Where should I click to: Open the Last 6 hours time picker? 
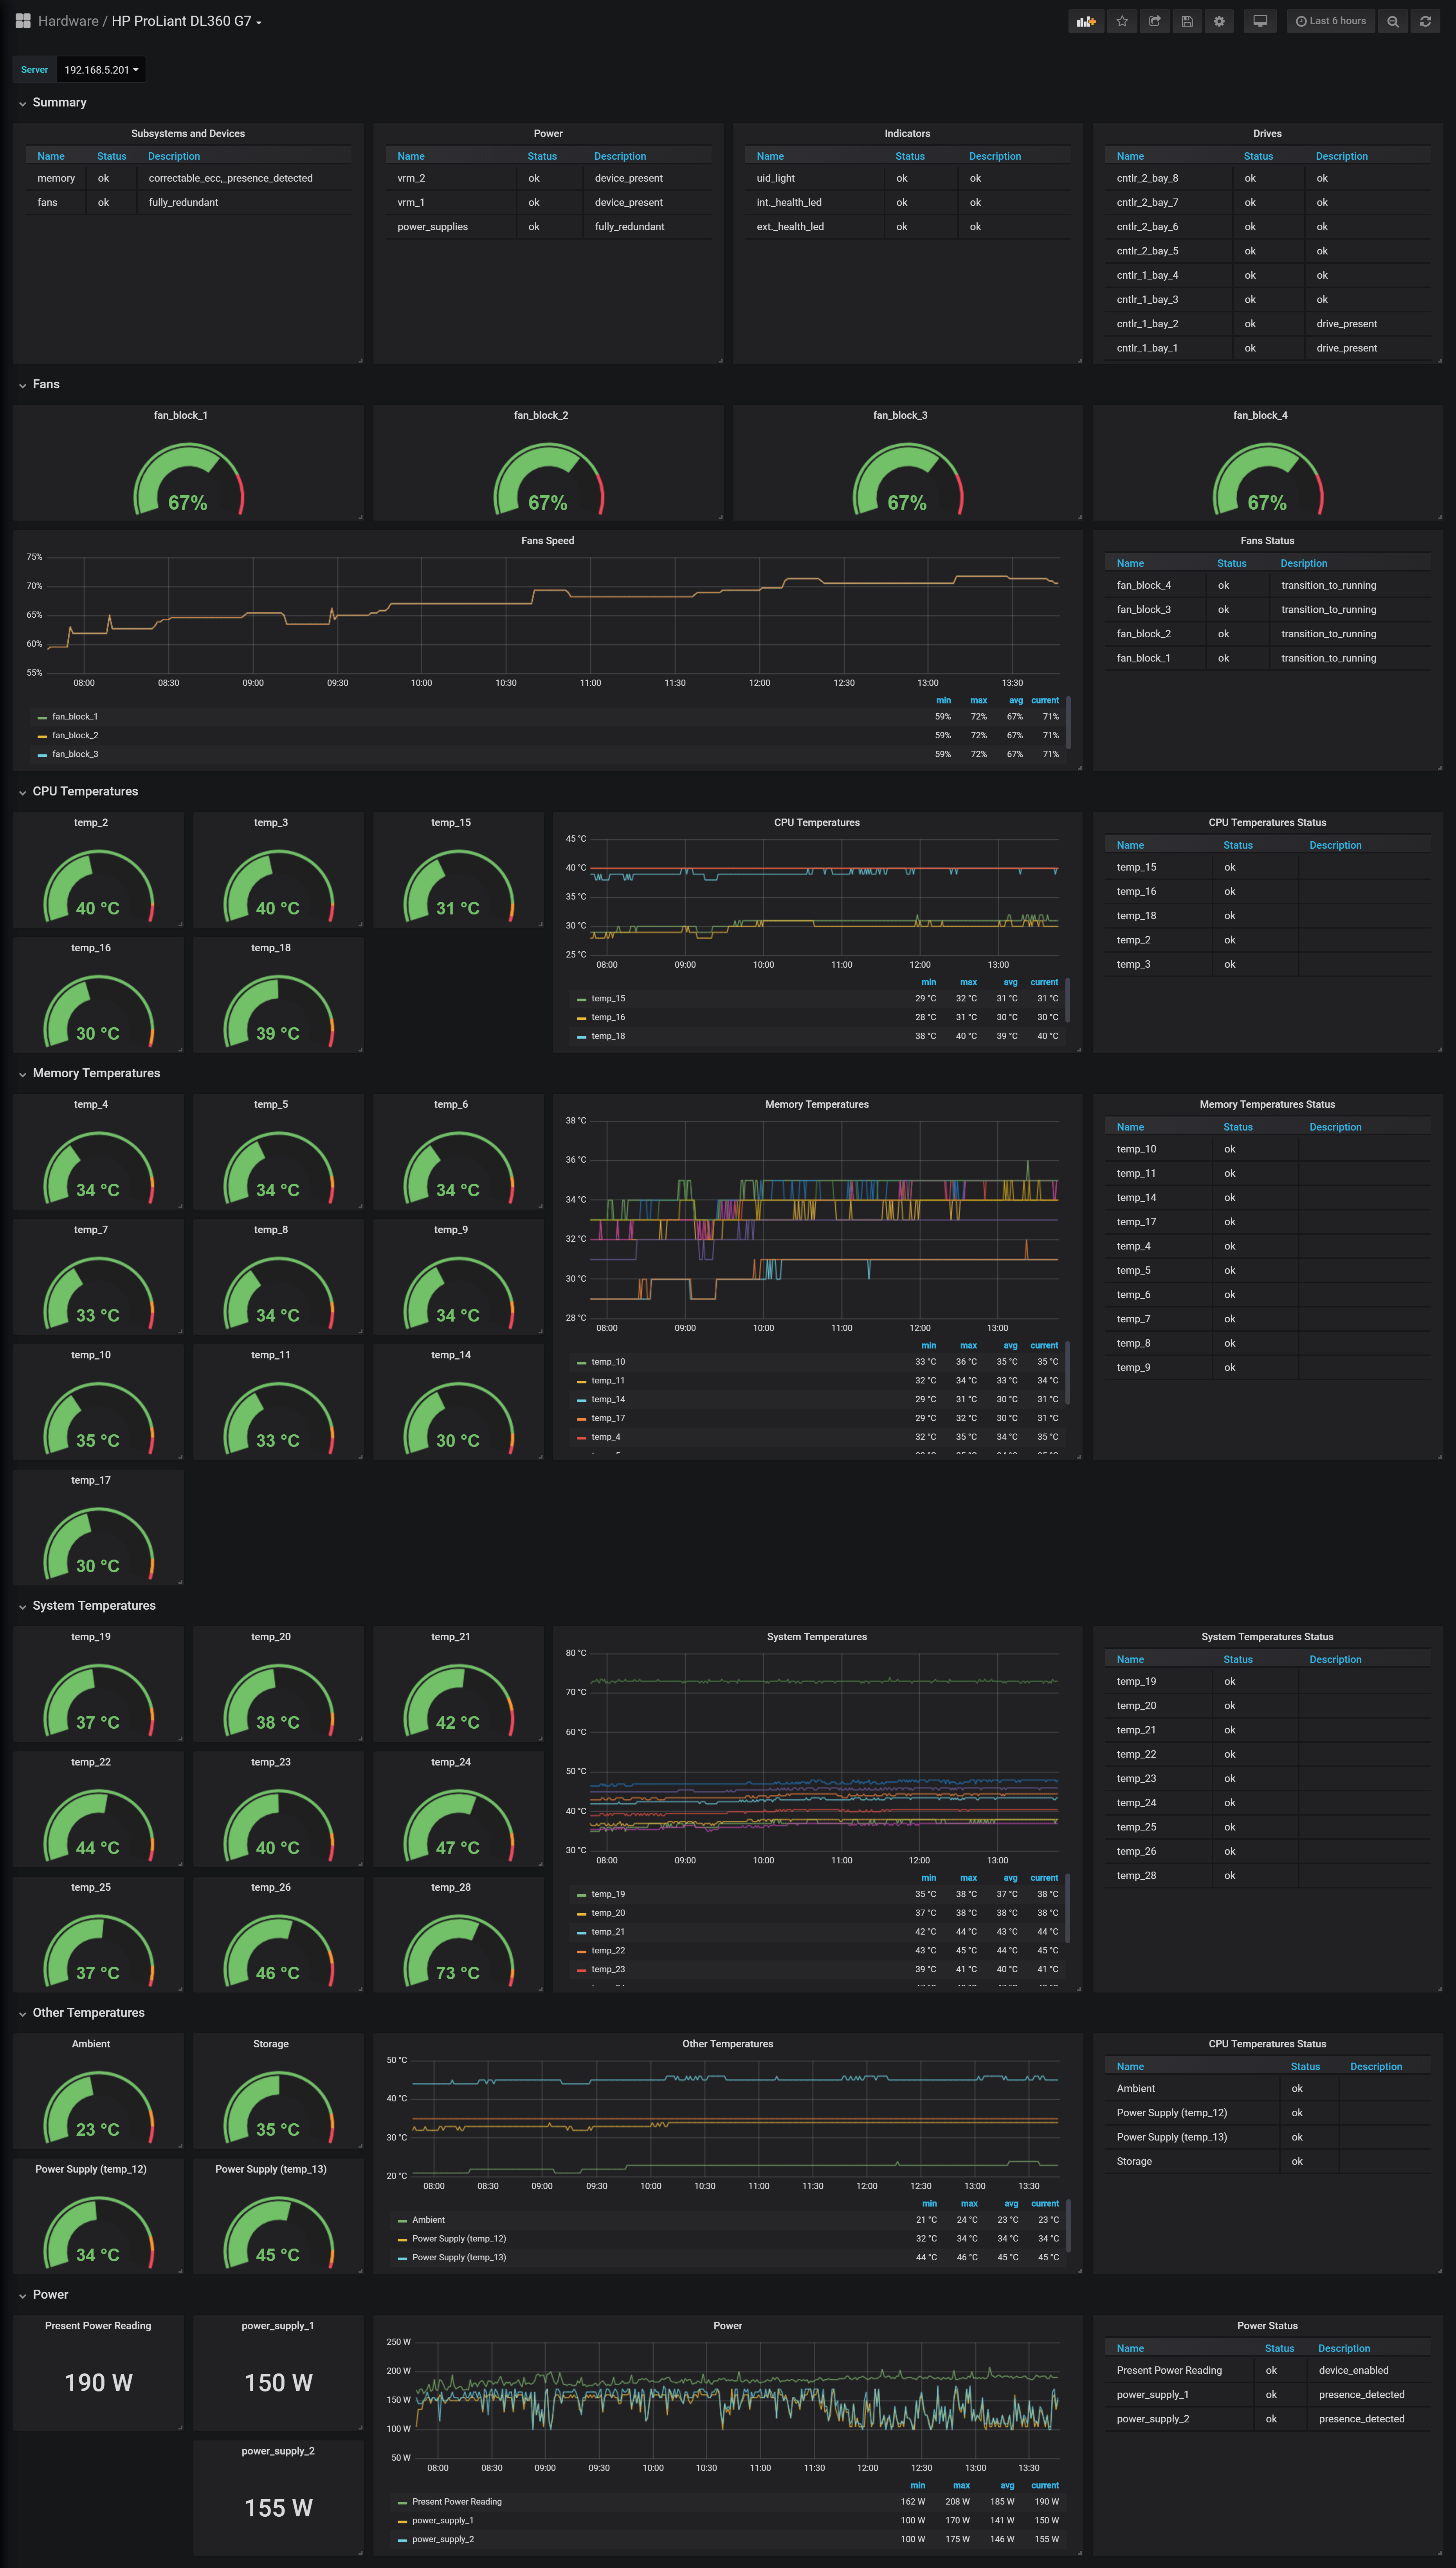click(x=1331, y=21)
